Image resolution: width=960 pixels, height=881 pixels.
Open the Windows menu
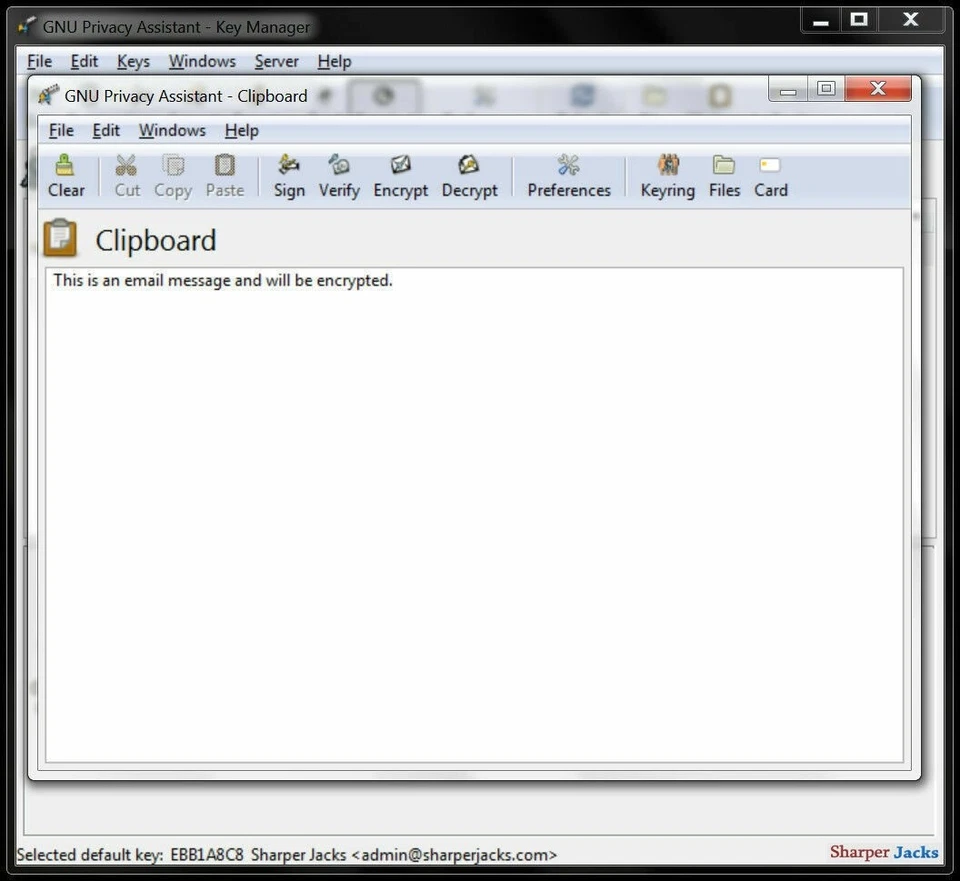171,130
